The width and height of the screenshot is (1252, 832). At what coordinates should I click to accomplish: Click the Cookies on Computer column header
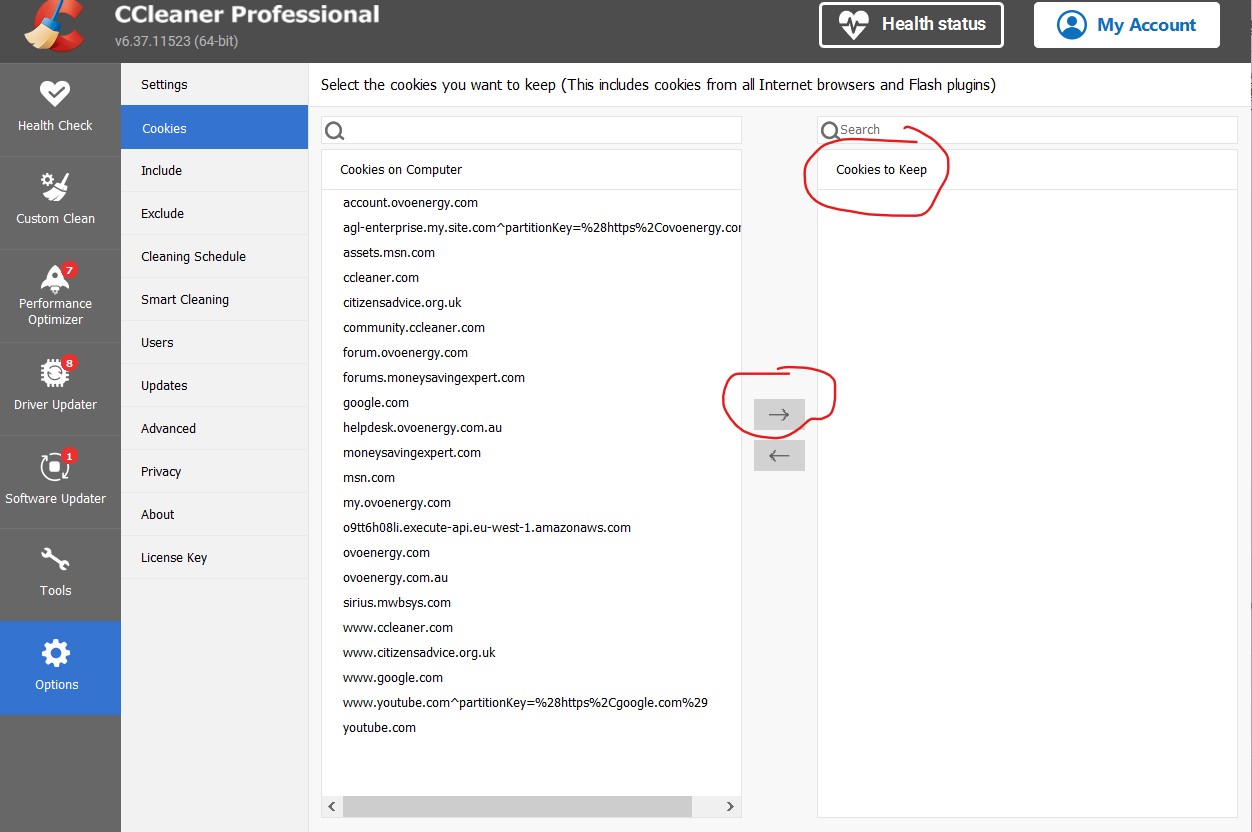532,170
